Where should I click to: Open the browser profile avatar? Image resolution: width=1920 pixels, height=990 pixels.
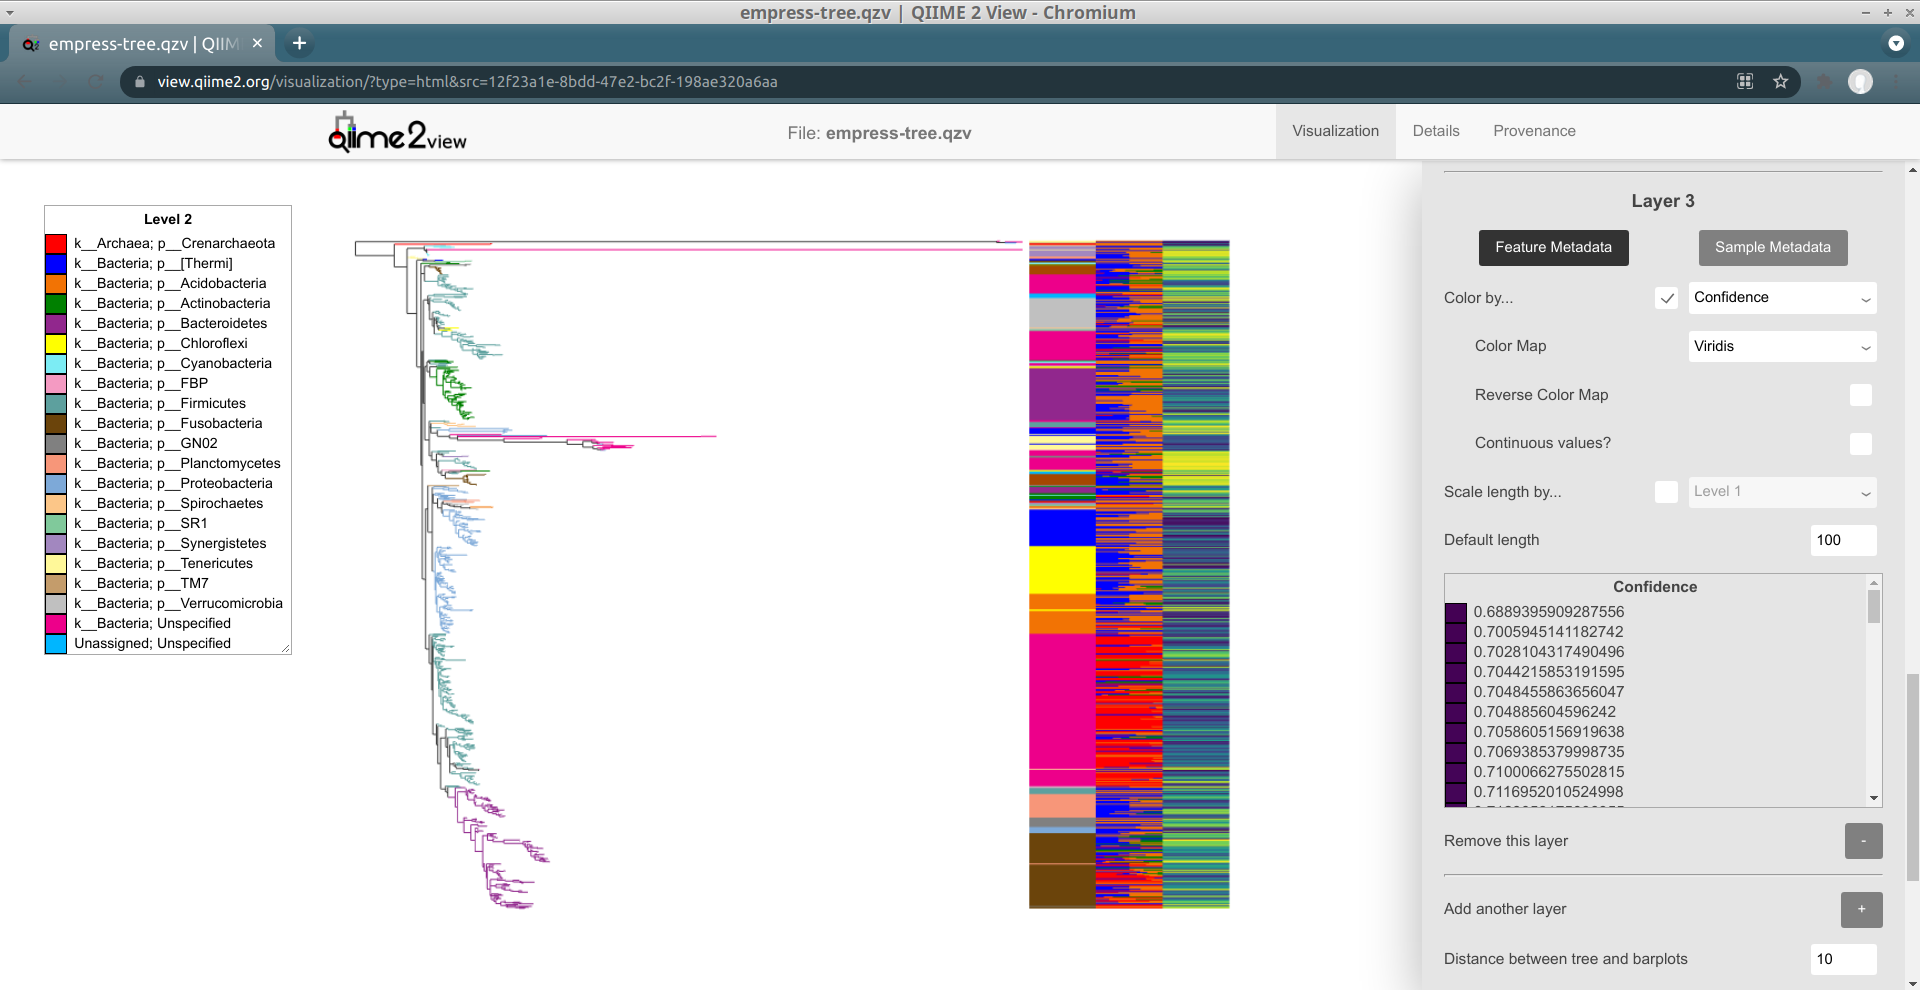(1861, 82)
